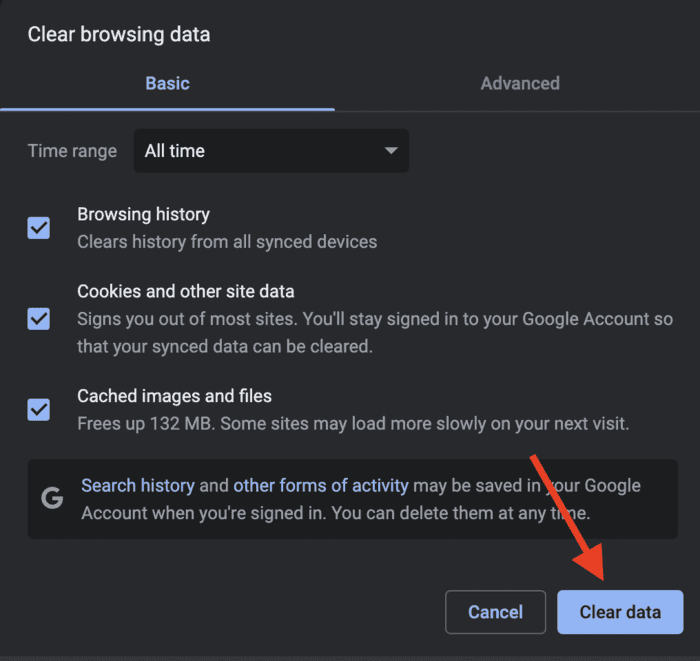The image size is (700, 661).
Task: Open the Search history link
Action: [138, 486]
